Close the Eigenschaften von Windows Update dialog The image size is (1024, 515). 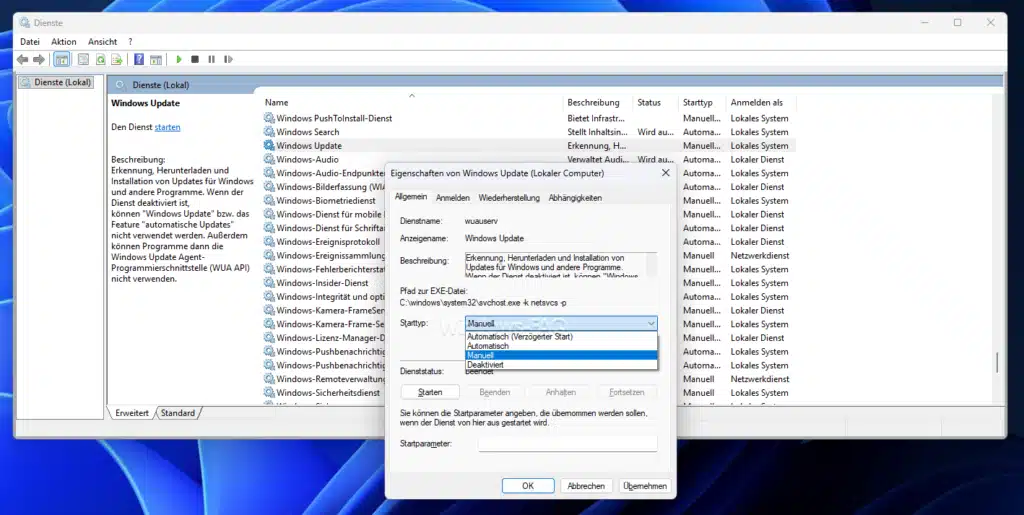tap(665, 173)
